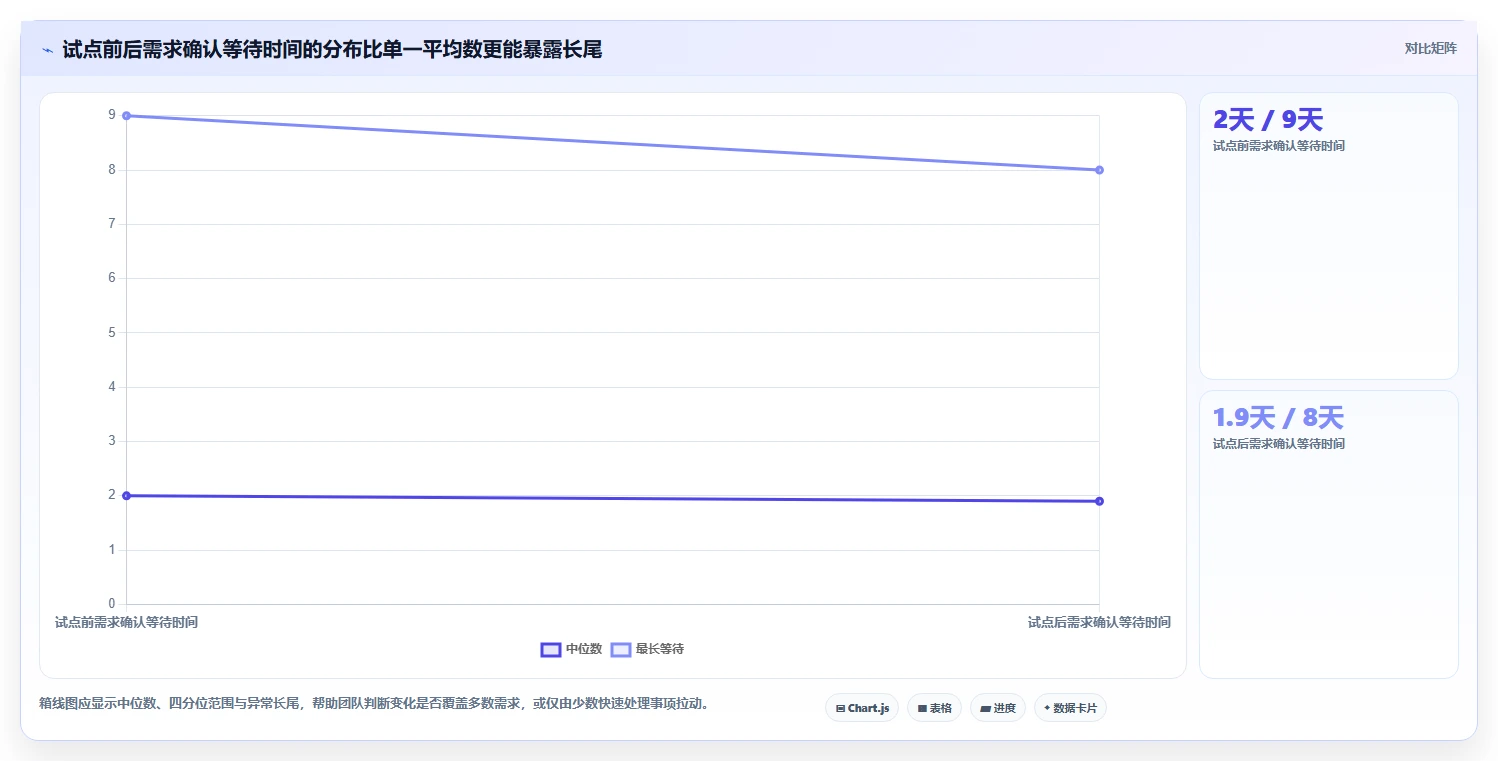Toggle the 中位数 legend item
Viewport: 1498px width, 761px height.
tap(571, 649)
